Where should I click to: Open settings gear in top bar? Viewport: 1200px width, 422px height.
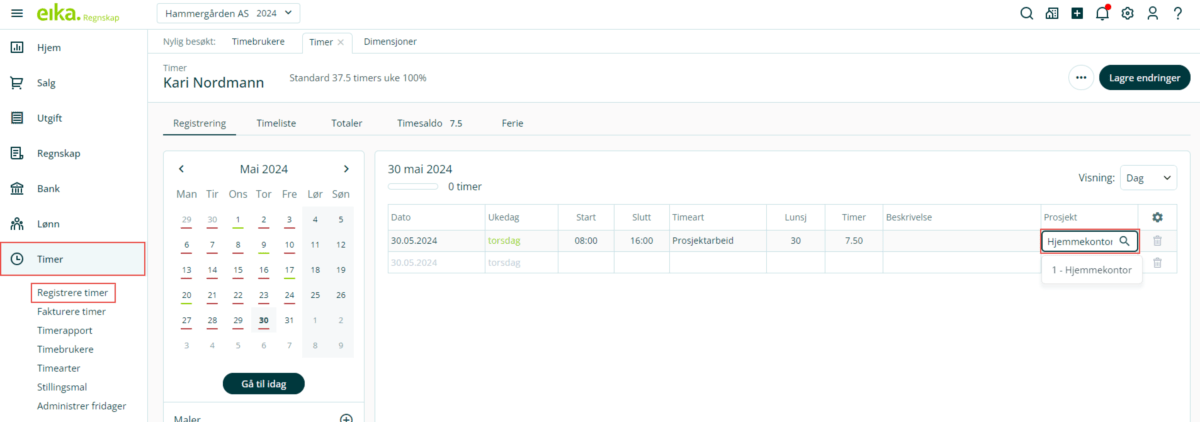click(1128, 13)
